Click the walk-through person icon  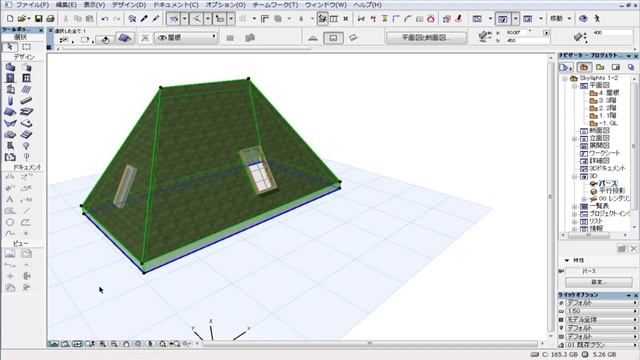597,19
